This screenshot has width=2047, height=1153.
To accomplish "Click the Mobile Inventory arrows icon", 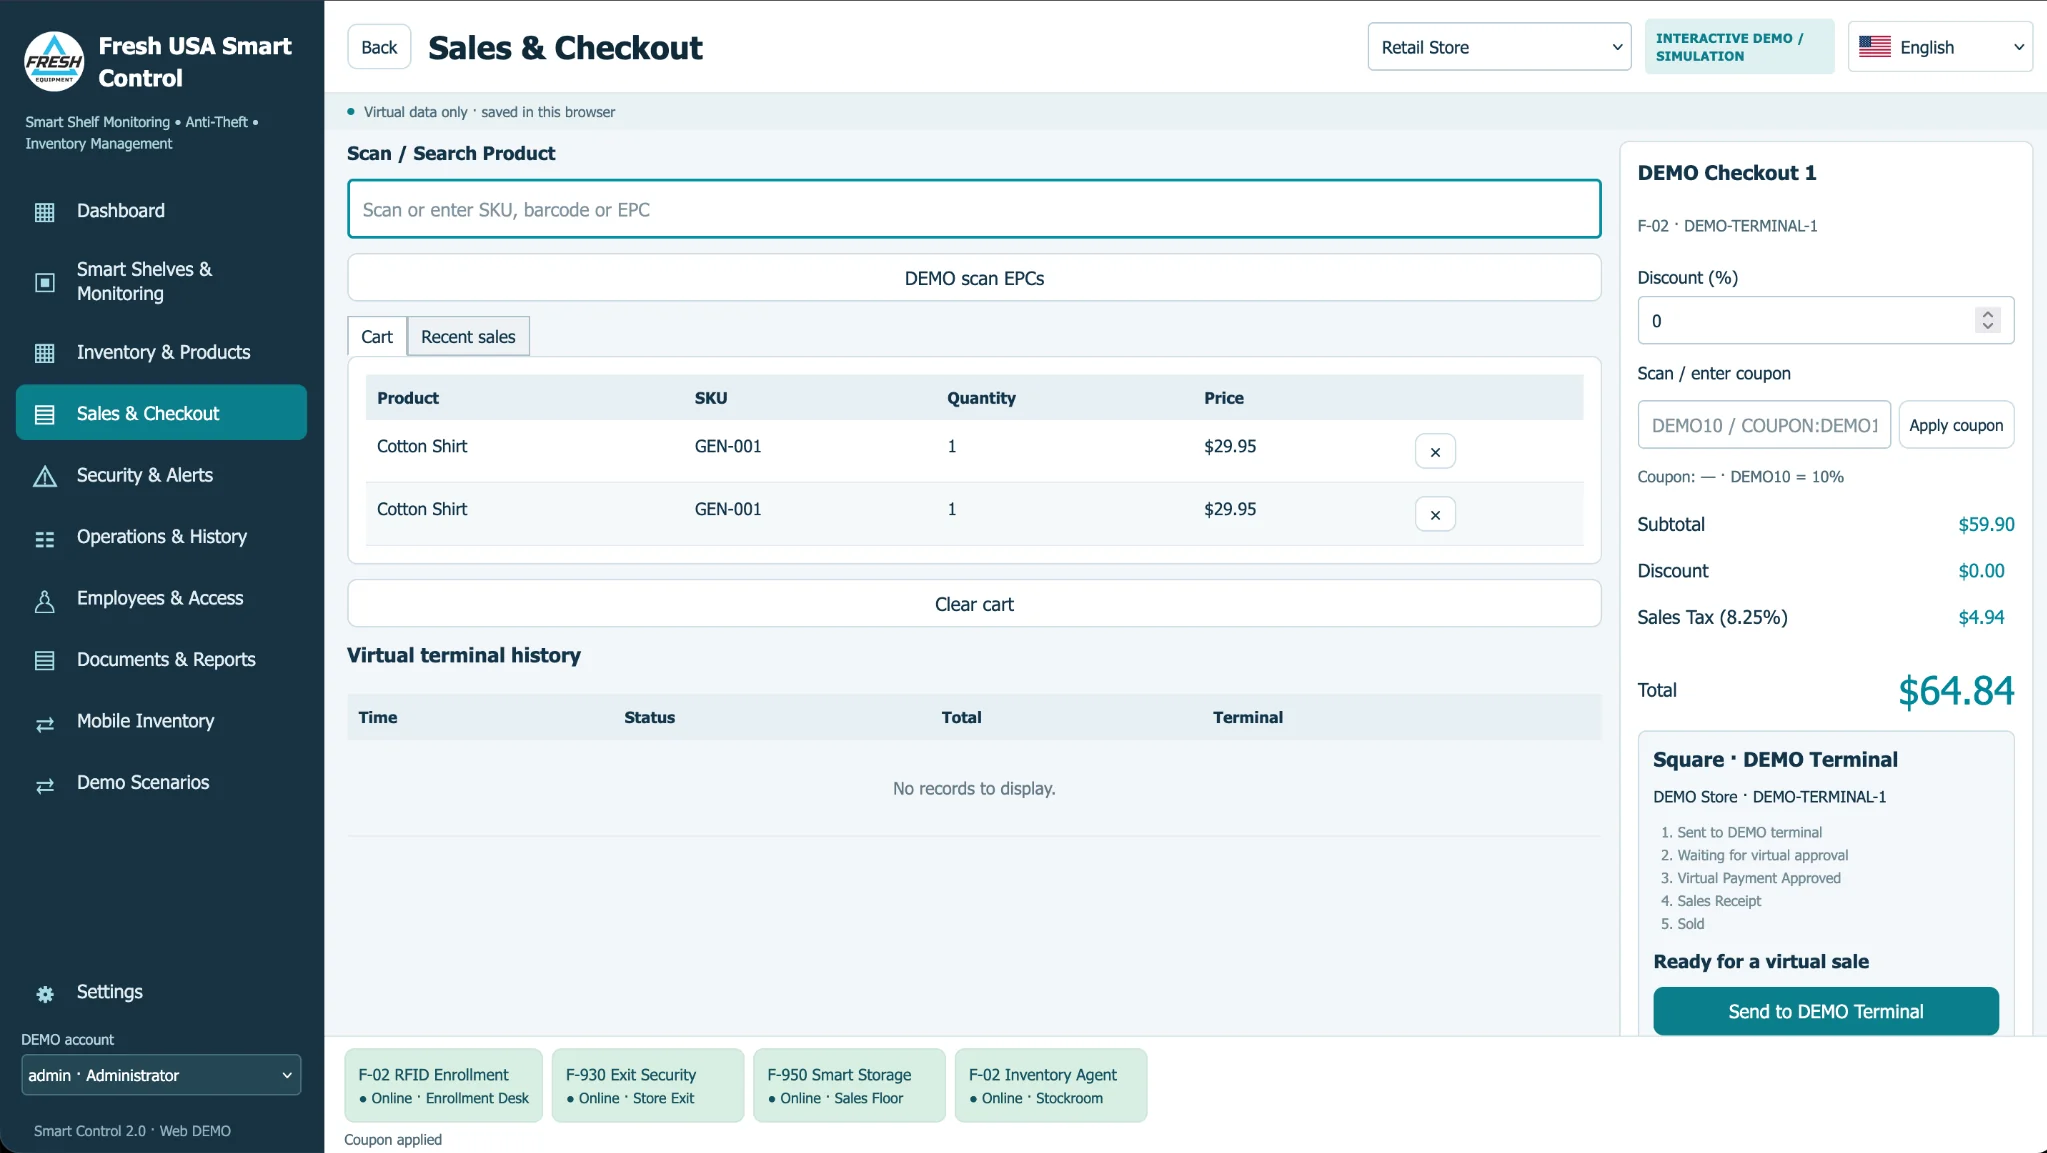I will 45,723.
